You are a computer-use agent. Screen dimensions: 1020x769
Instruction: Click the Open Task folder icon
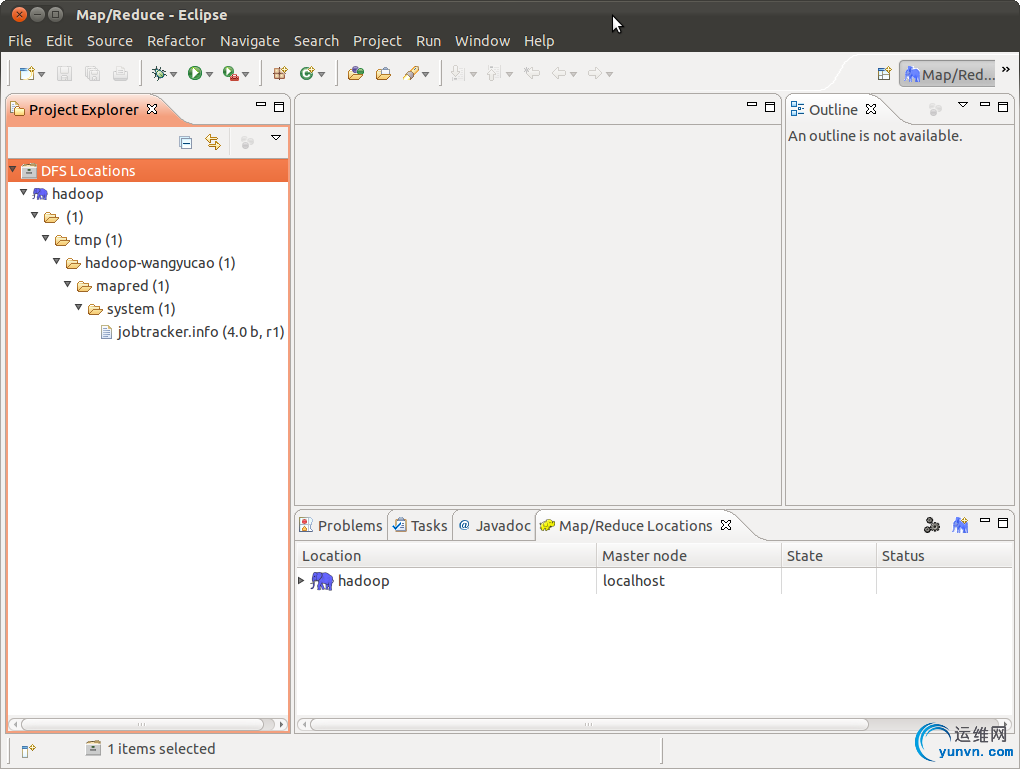pyautogui.click(x=383, y=74)
